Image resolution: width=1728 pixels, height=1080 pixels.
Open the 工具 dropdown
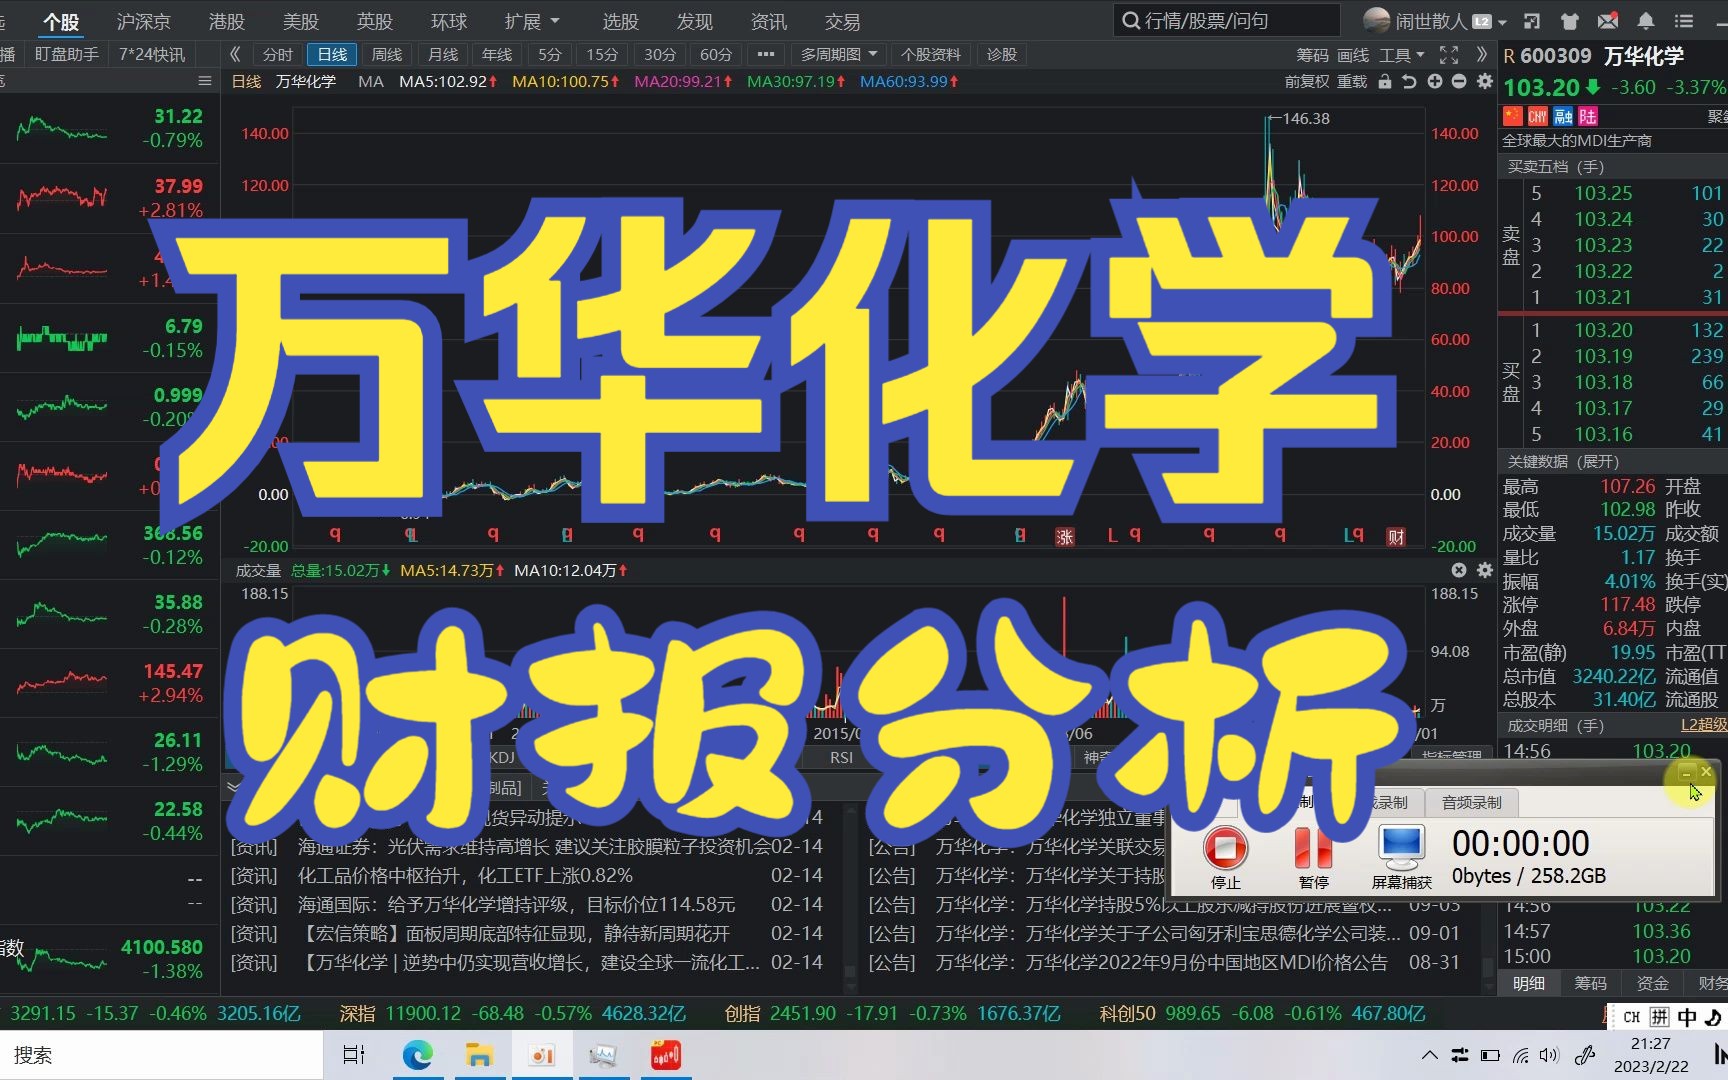pyautogui.click(x=1402, y=55)
